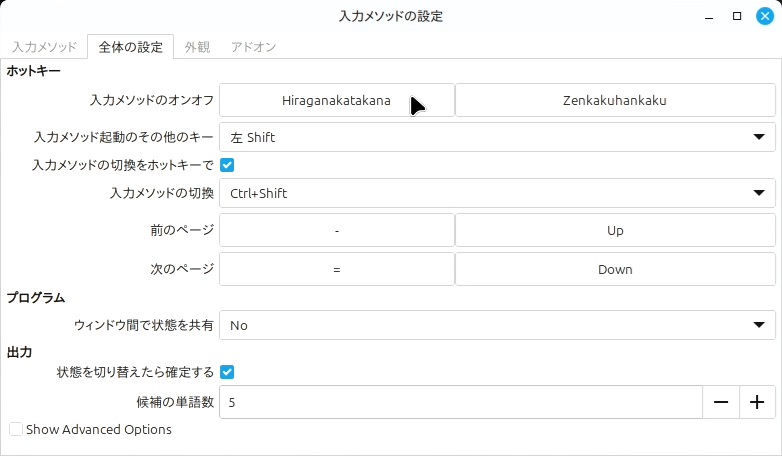Click the plus button for candidate word count
The image size is (782, 456).
click(757, 402)
